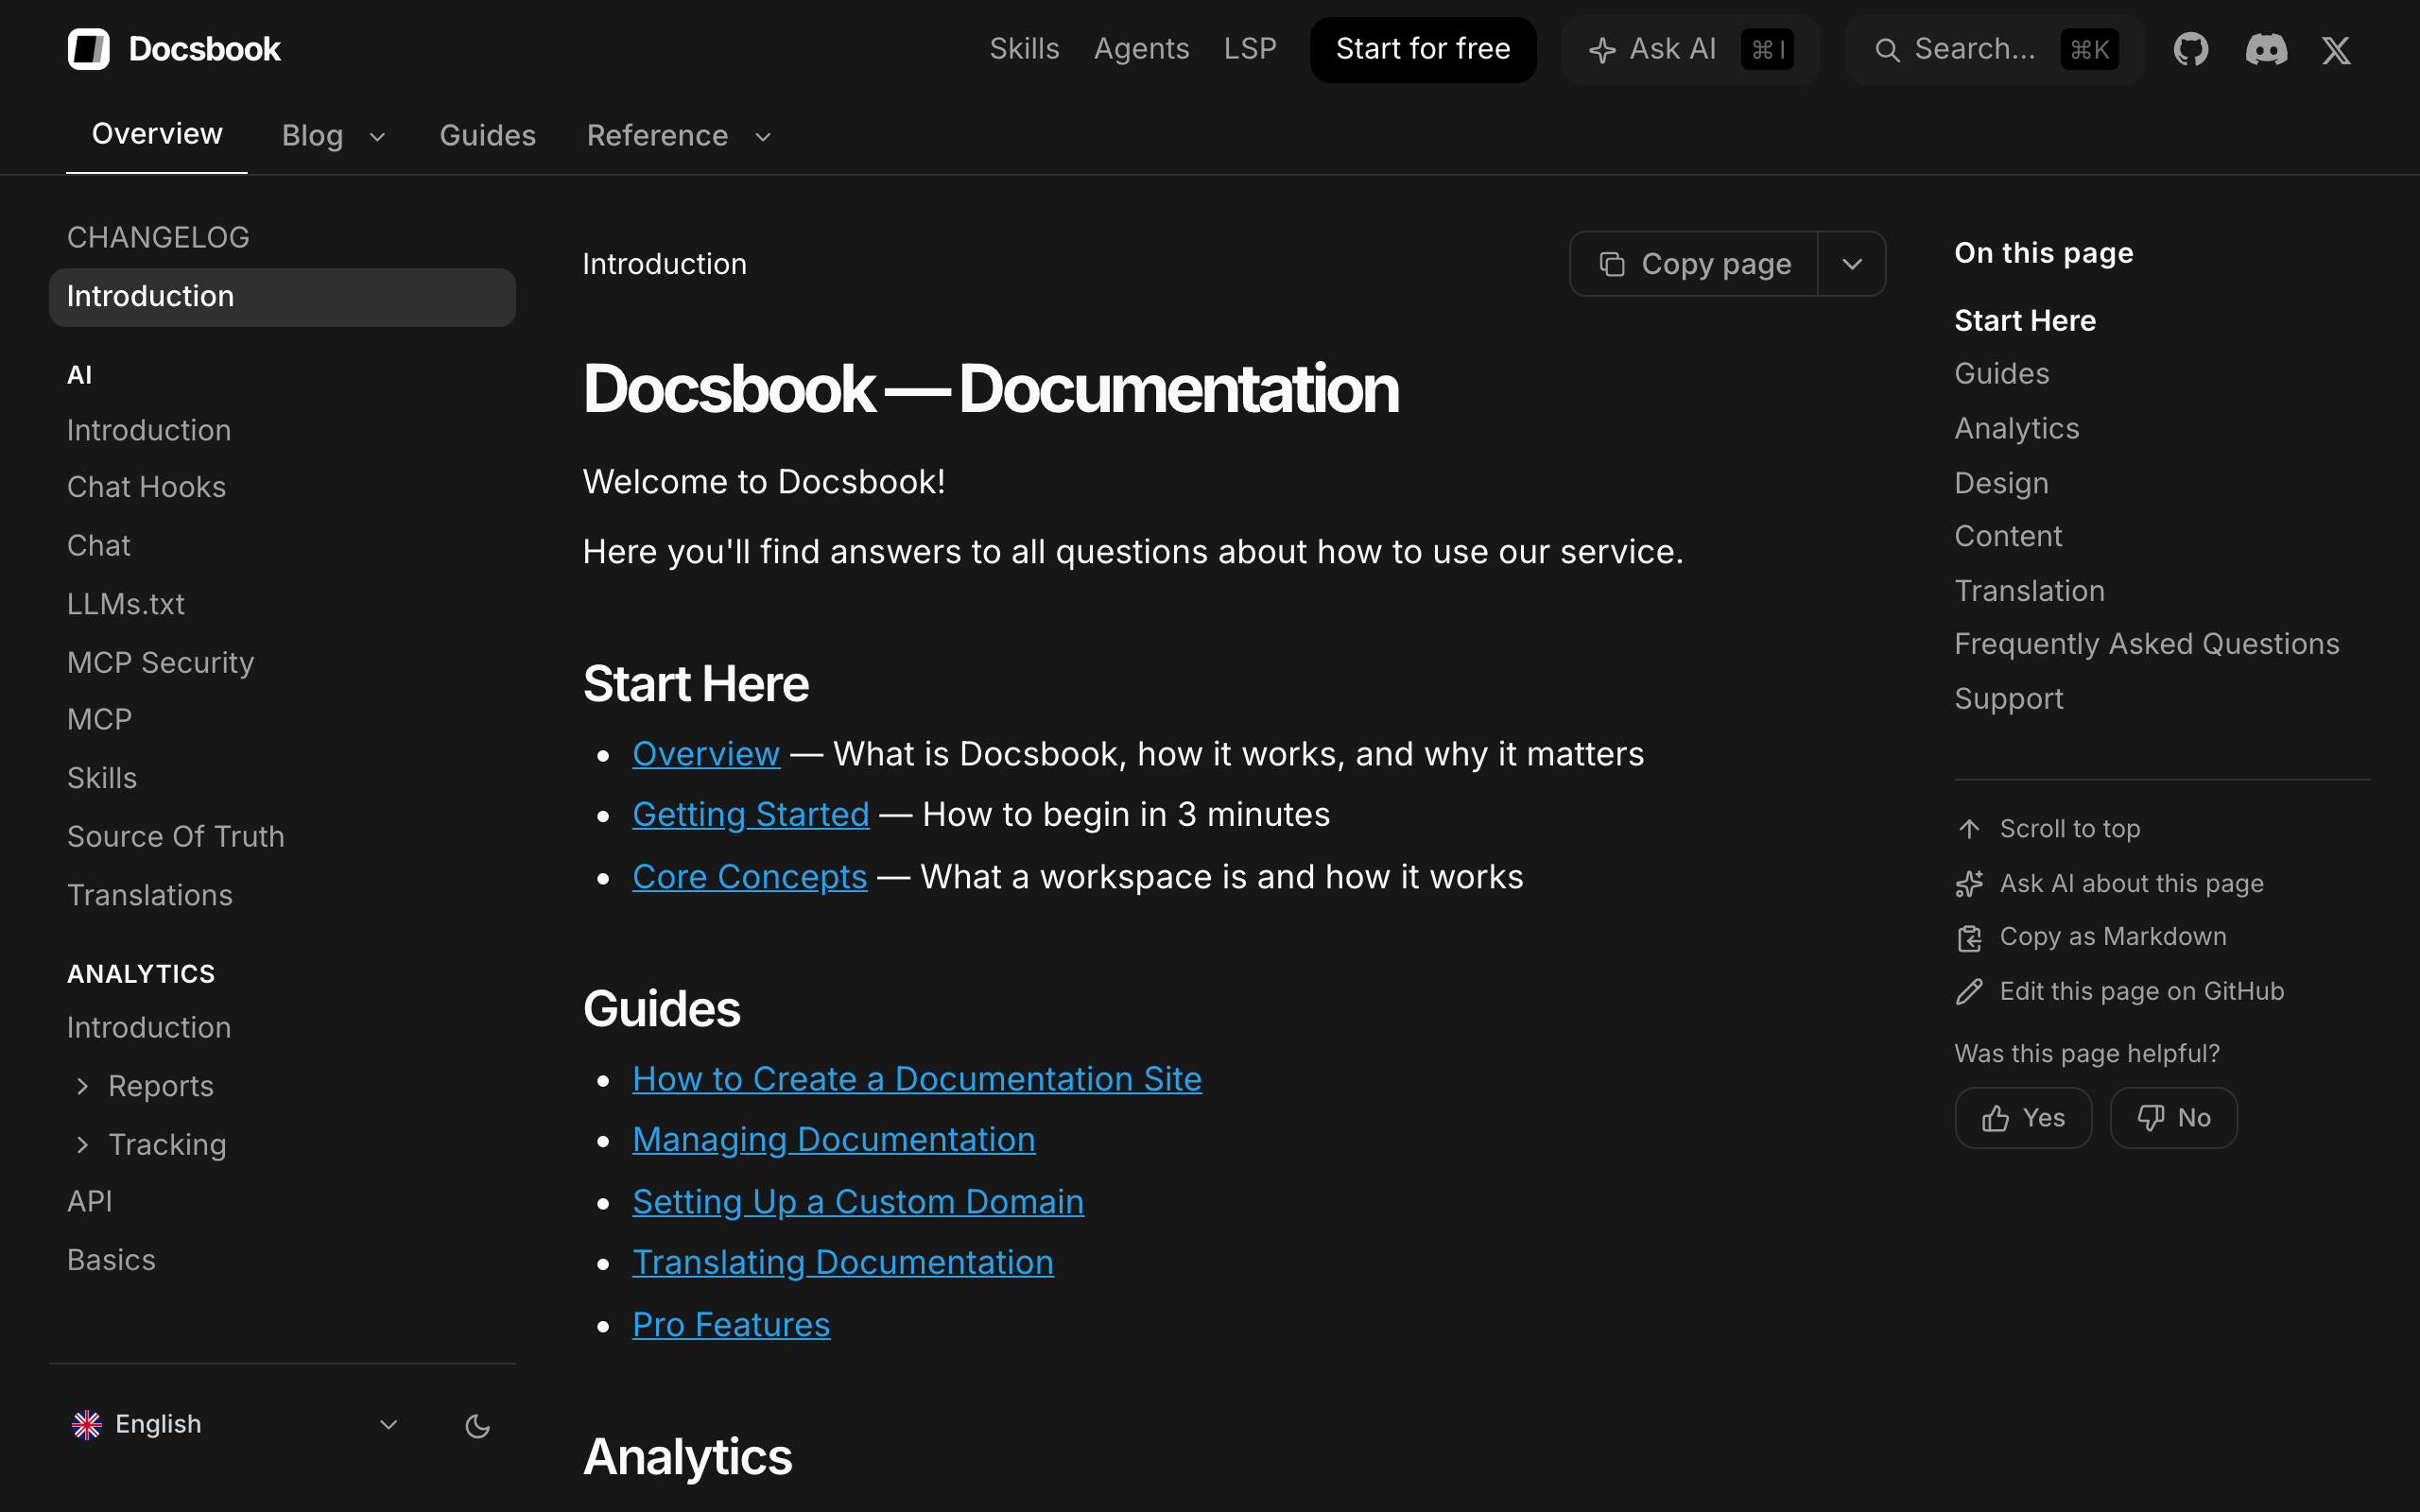Screen dimensions: 2420x1512
Task: Click the Edit this page pencil icon
Action: pos(1969,992)
